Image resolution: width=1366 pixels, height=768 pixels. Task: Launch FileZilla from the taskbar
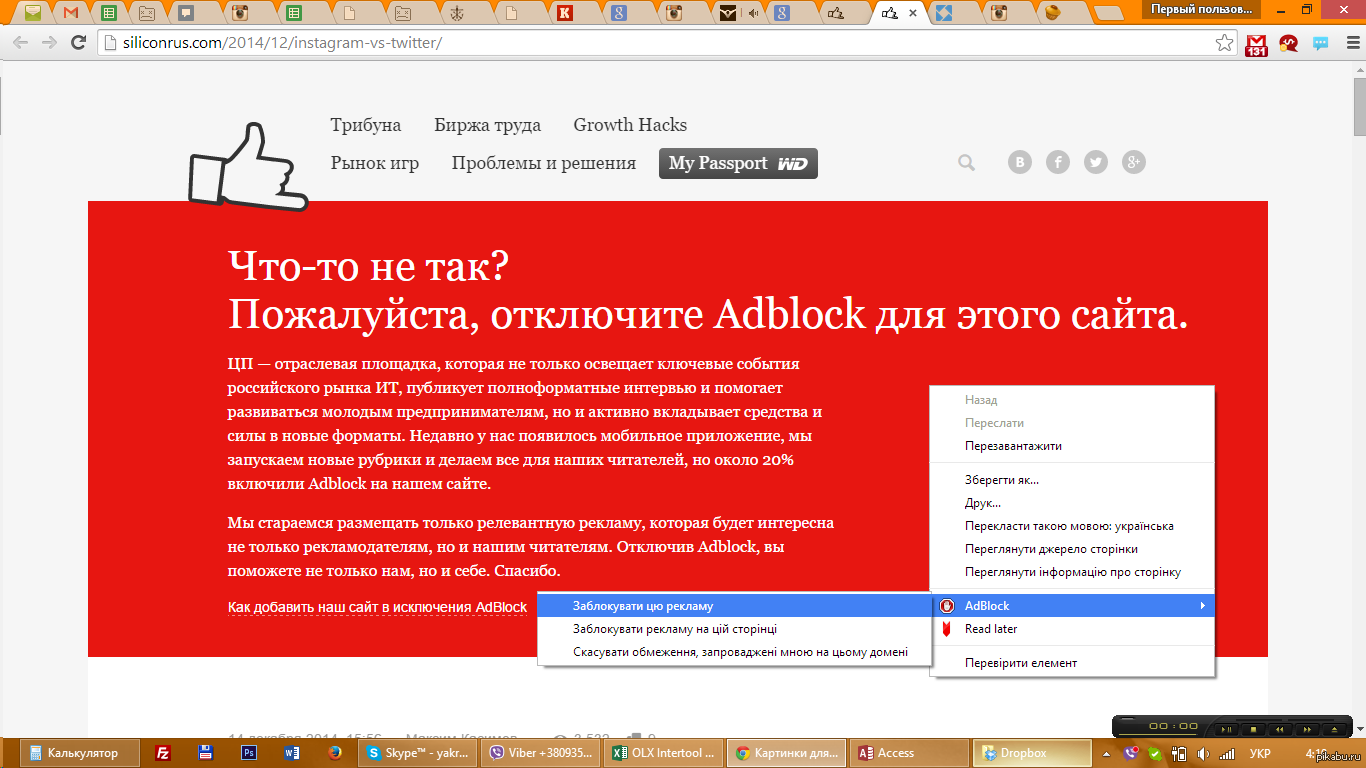tap(162, 752)
